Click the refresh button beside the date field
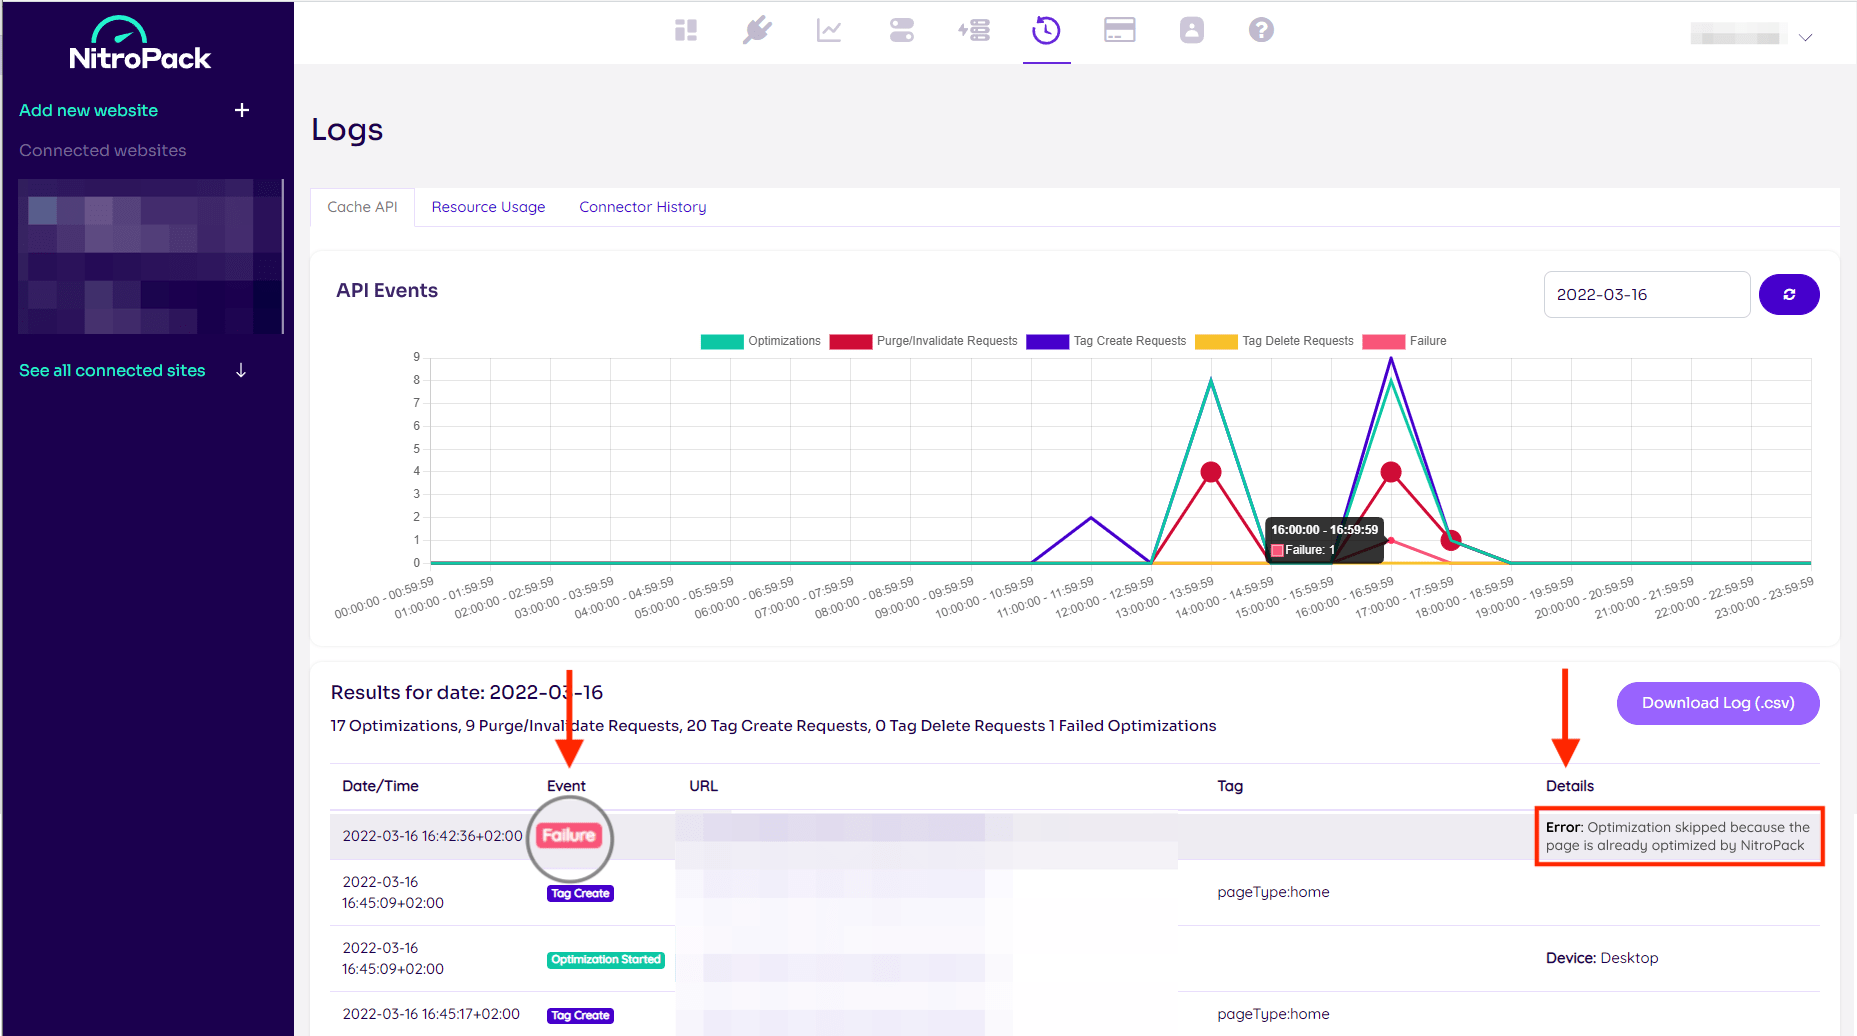The image size is (1857, 1036). 1789,294
